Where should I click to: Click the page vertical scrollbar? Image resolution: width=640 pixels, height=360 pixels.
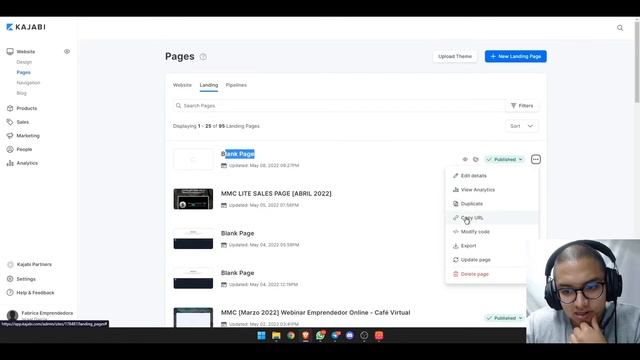coord(637,61)
